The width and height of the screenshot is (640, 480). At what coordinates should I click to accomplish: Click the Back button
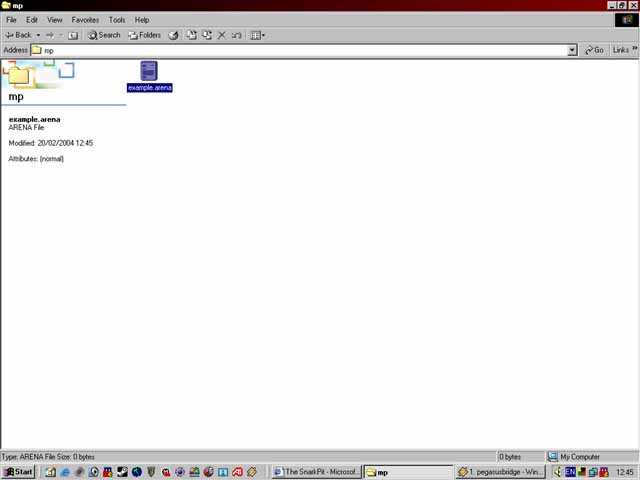click(18, 35)
